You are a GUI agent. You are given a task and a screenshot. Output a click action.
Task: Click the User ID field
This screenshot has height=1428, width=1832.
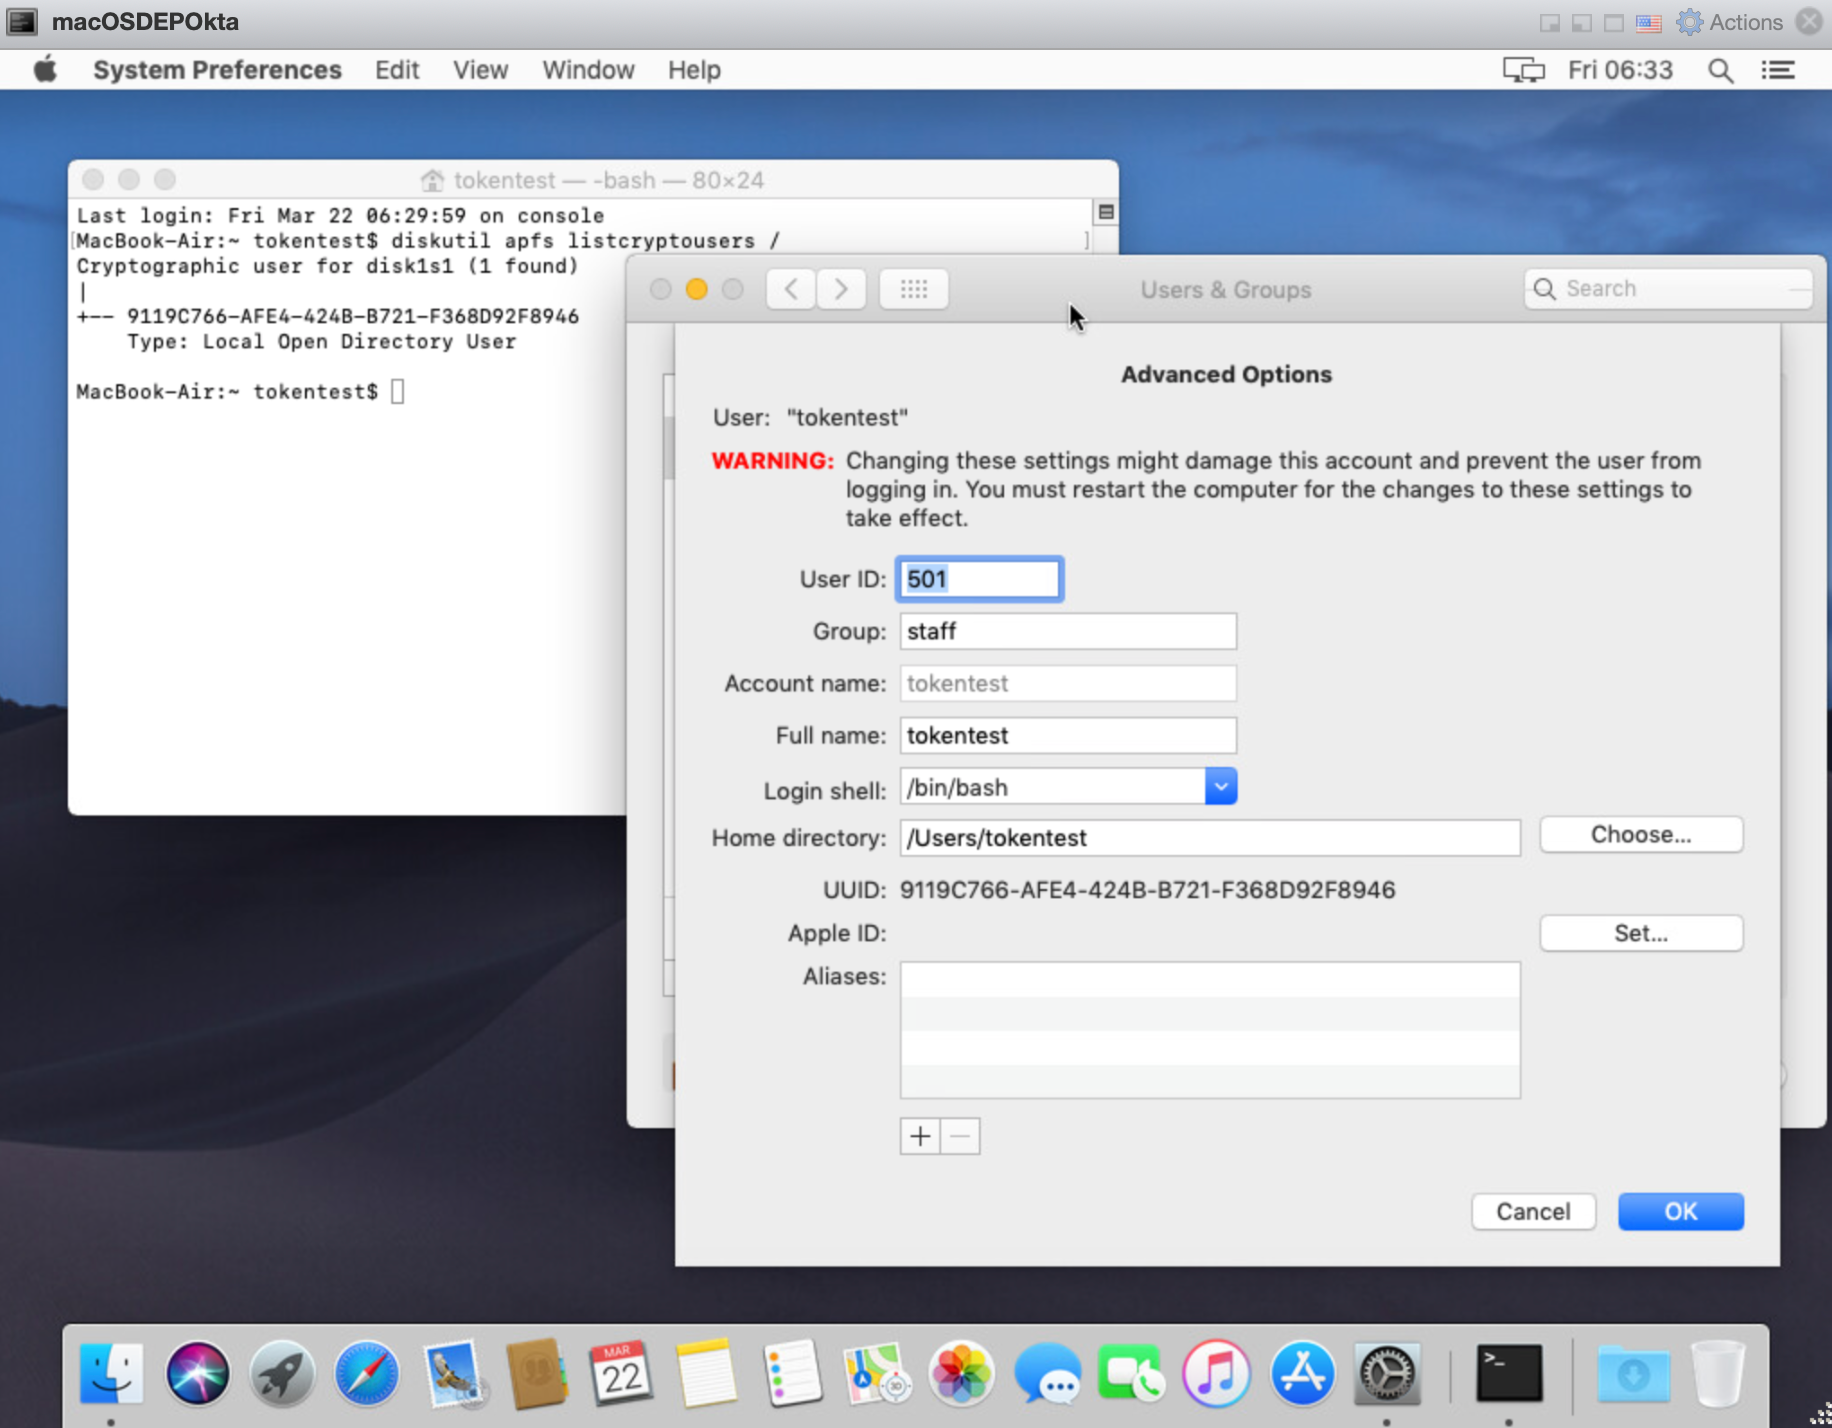(979, 579)
